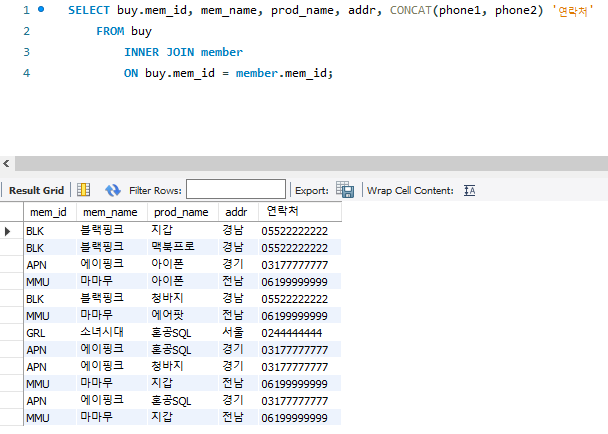Select GRL cell in mem_id column
This screenshot has height=434, width=608.
click(50, 332)
